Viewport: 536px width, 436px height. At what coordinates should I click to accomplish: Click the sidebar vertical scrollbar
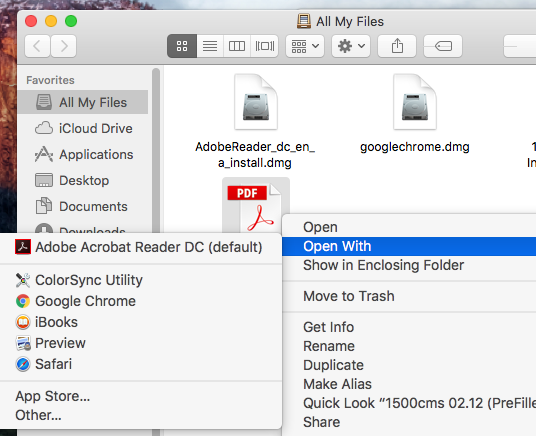pos(156,150)
